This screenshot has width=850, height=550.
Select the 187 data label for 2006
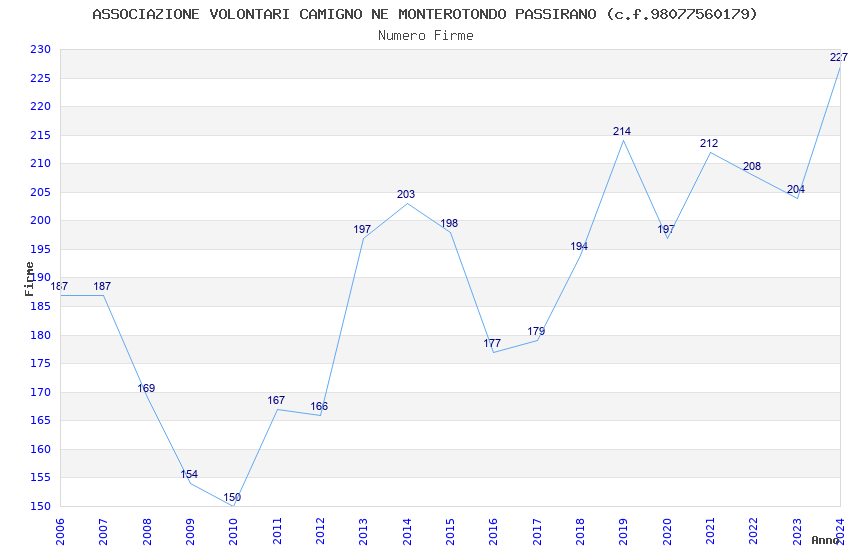point(59,286)
